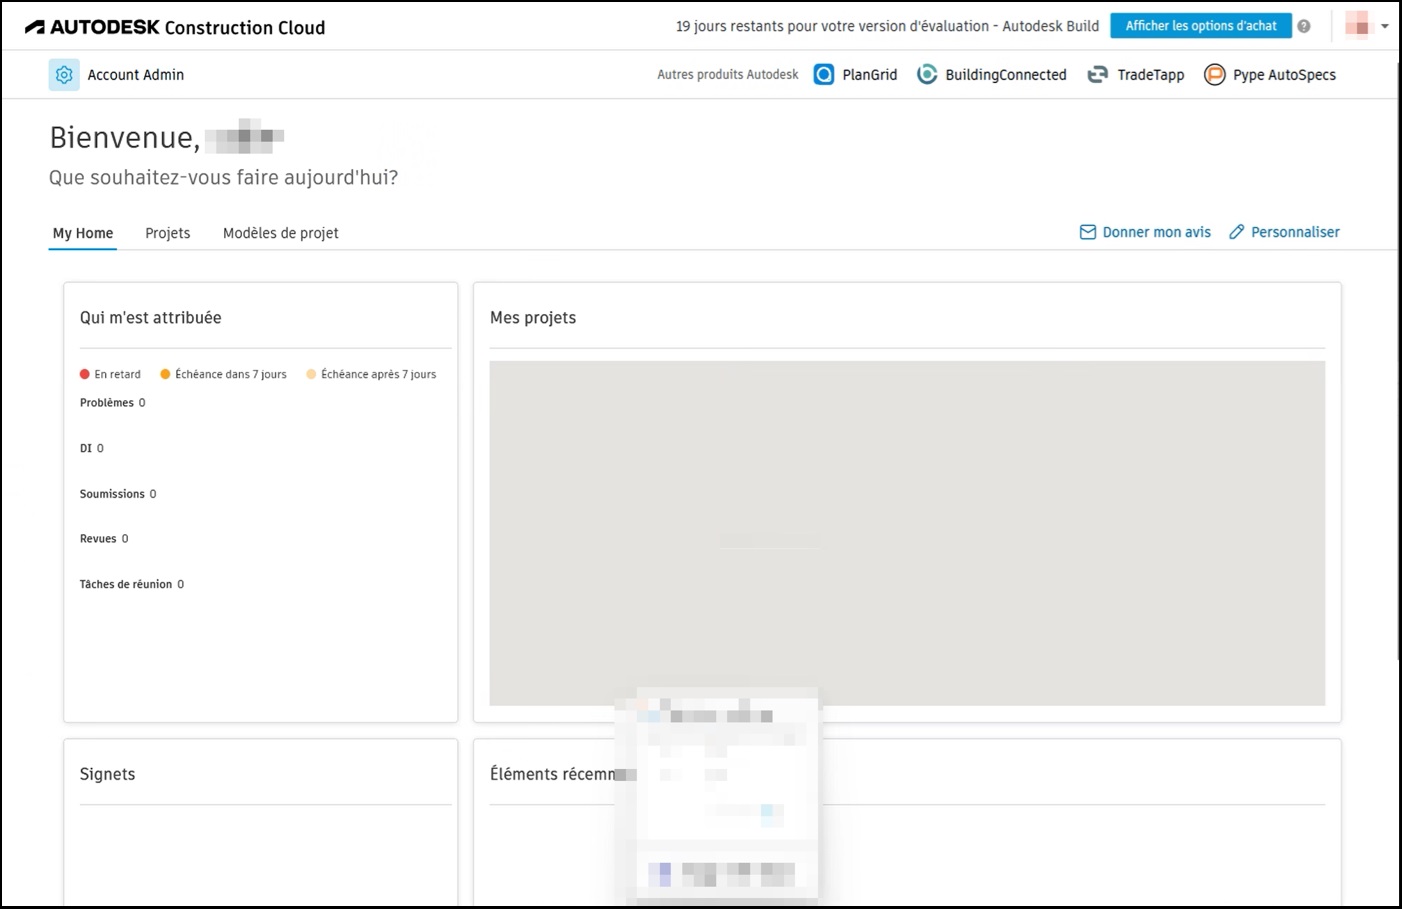Select the My Home tab

[82, 232]
